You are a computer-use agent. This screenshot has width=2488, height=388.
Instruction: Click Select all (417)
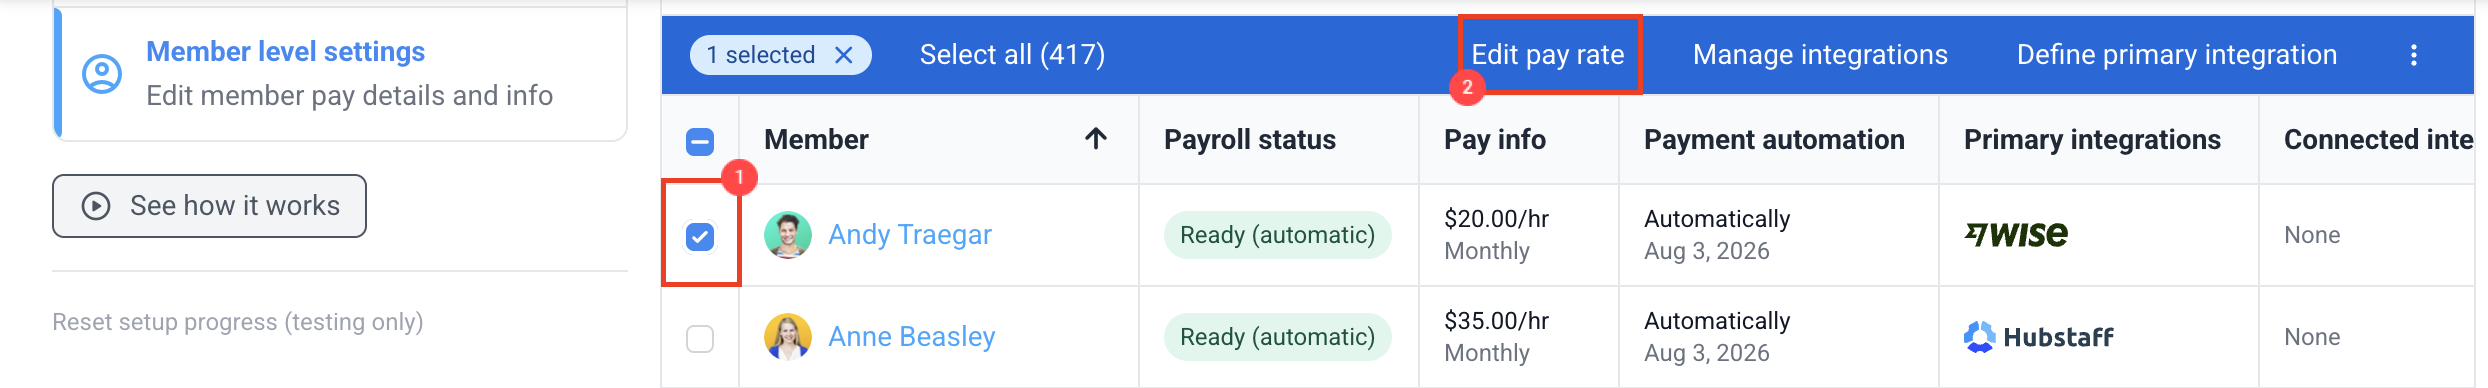click(1012, 55)
